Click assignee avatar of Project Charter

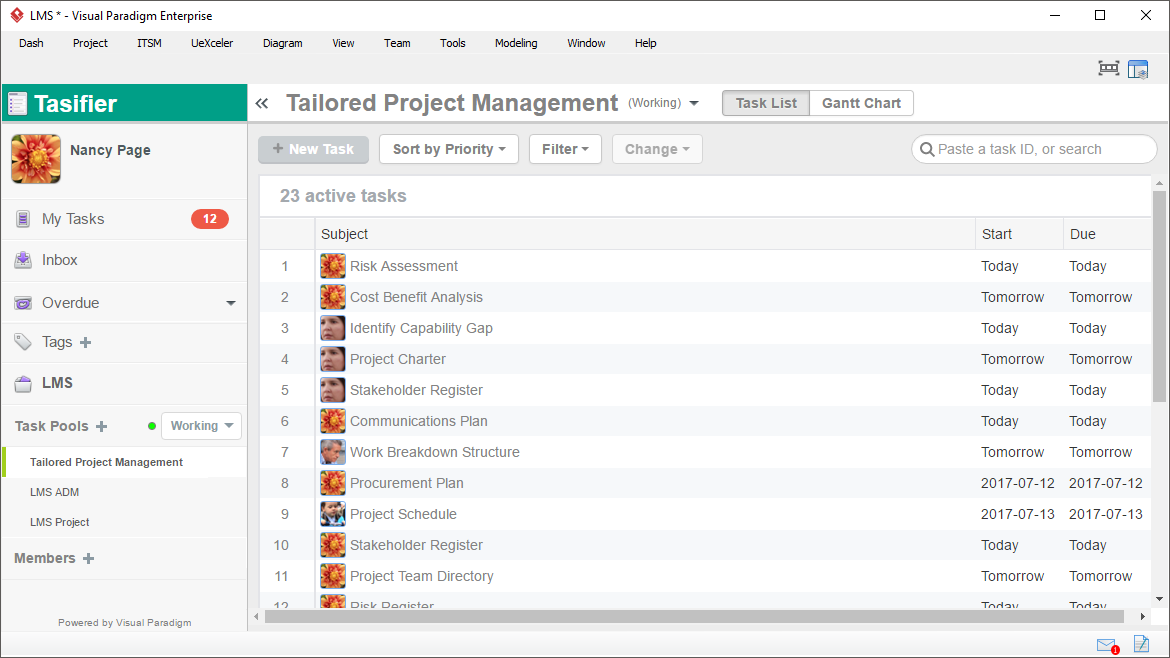333,359
